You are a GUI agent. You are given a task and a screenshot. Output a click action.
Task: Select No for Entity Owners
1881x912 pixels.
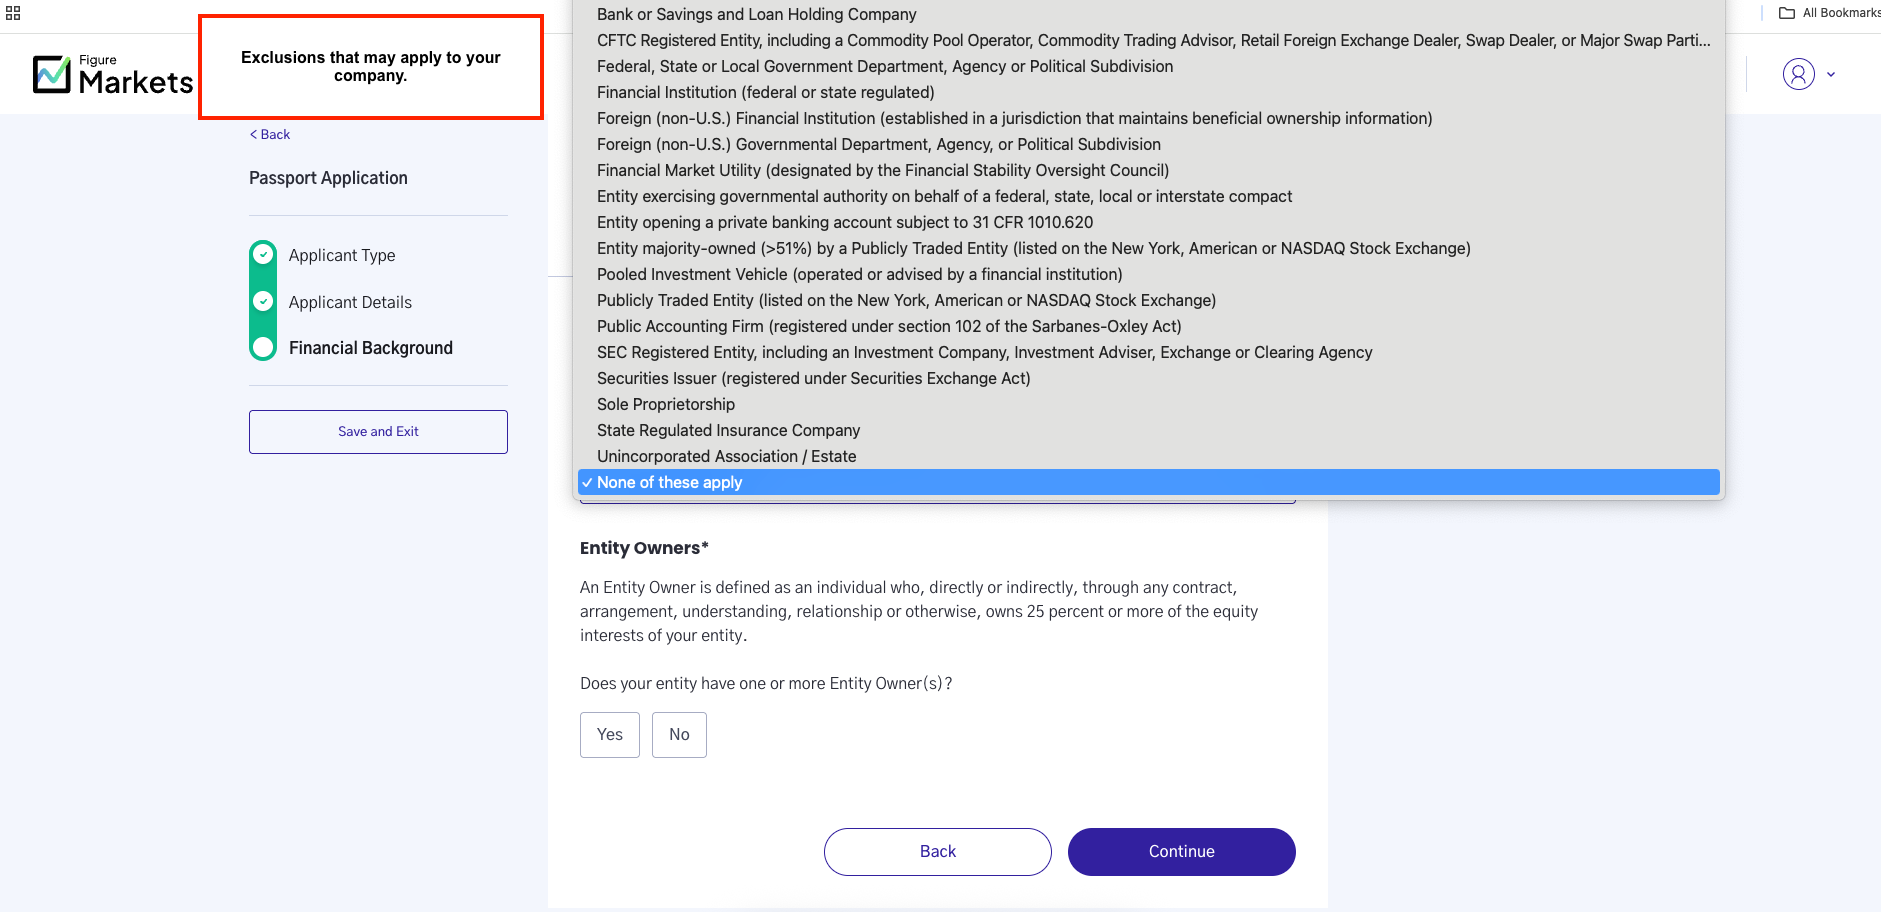click(x=679, y=735)
